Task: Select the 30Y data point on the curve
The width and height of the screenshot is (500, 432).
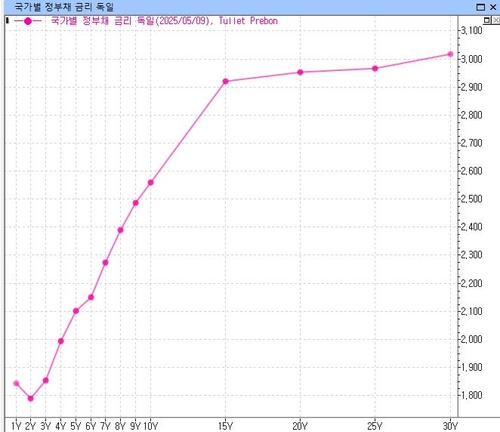Action: pyautogui.click(x=450, y=54)
